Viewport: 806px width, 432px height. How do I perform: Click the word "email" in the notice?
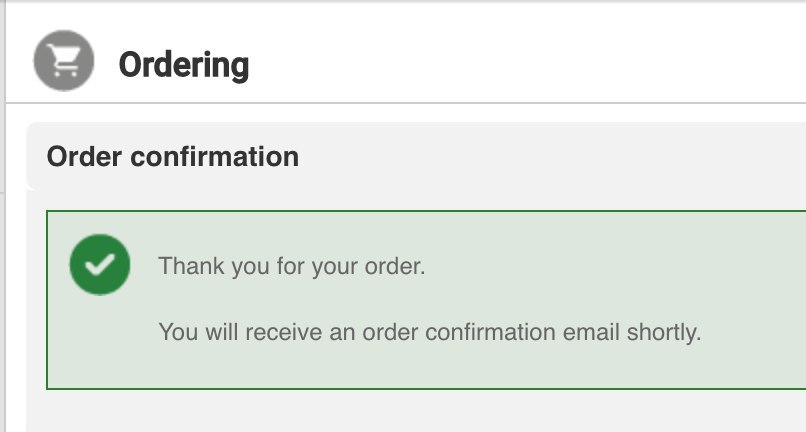pyautogui.click(x=591, y=331)
